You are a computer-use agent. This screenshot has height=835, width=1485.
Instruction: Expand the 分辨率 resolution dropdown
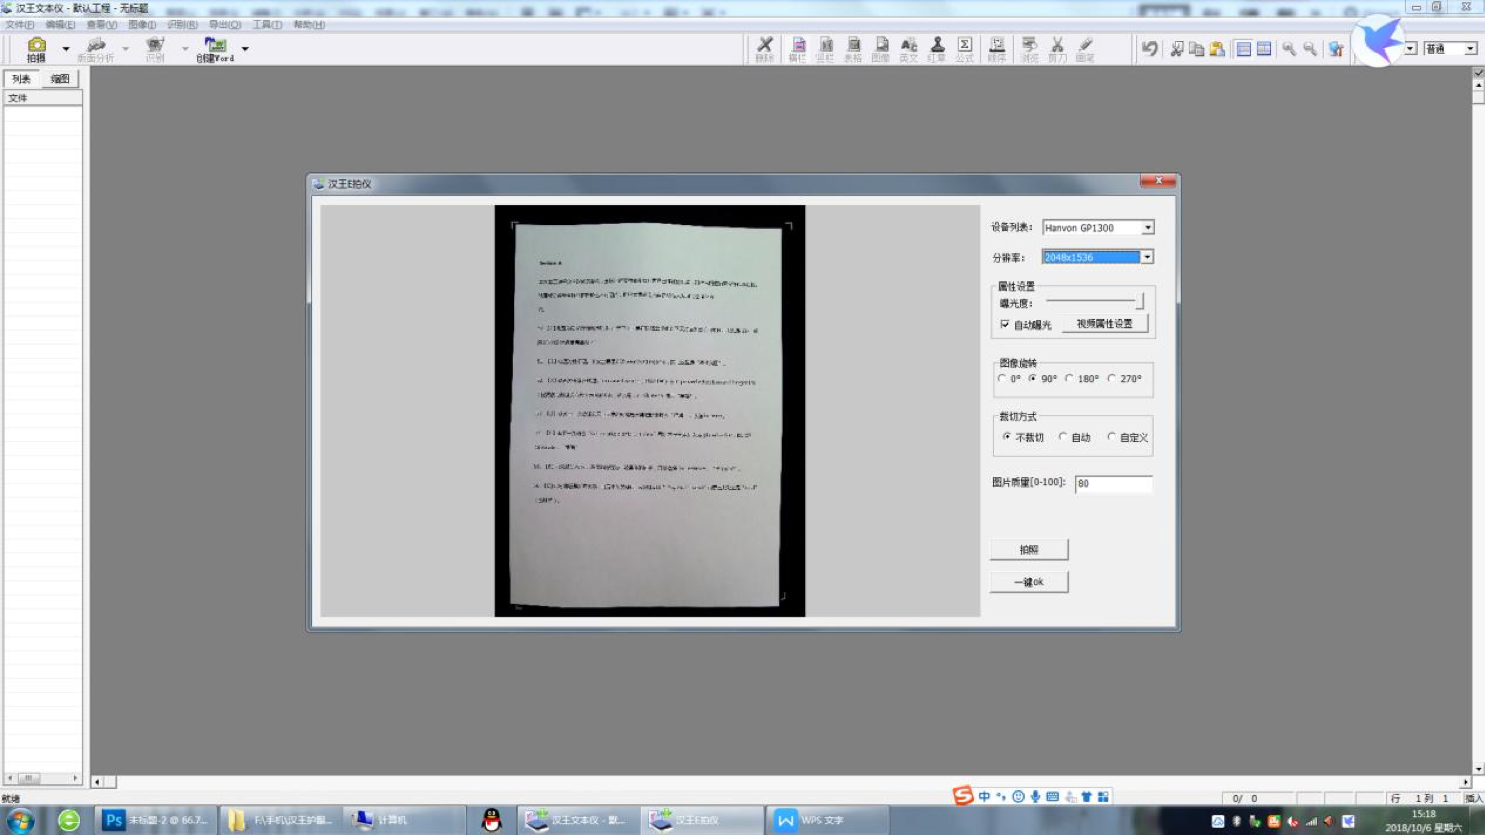1147,257
